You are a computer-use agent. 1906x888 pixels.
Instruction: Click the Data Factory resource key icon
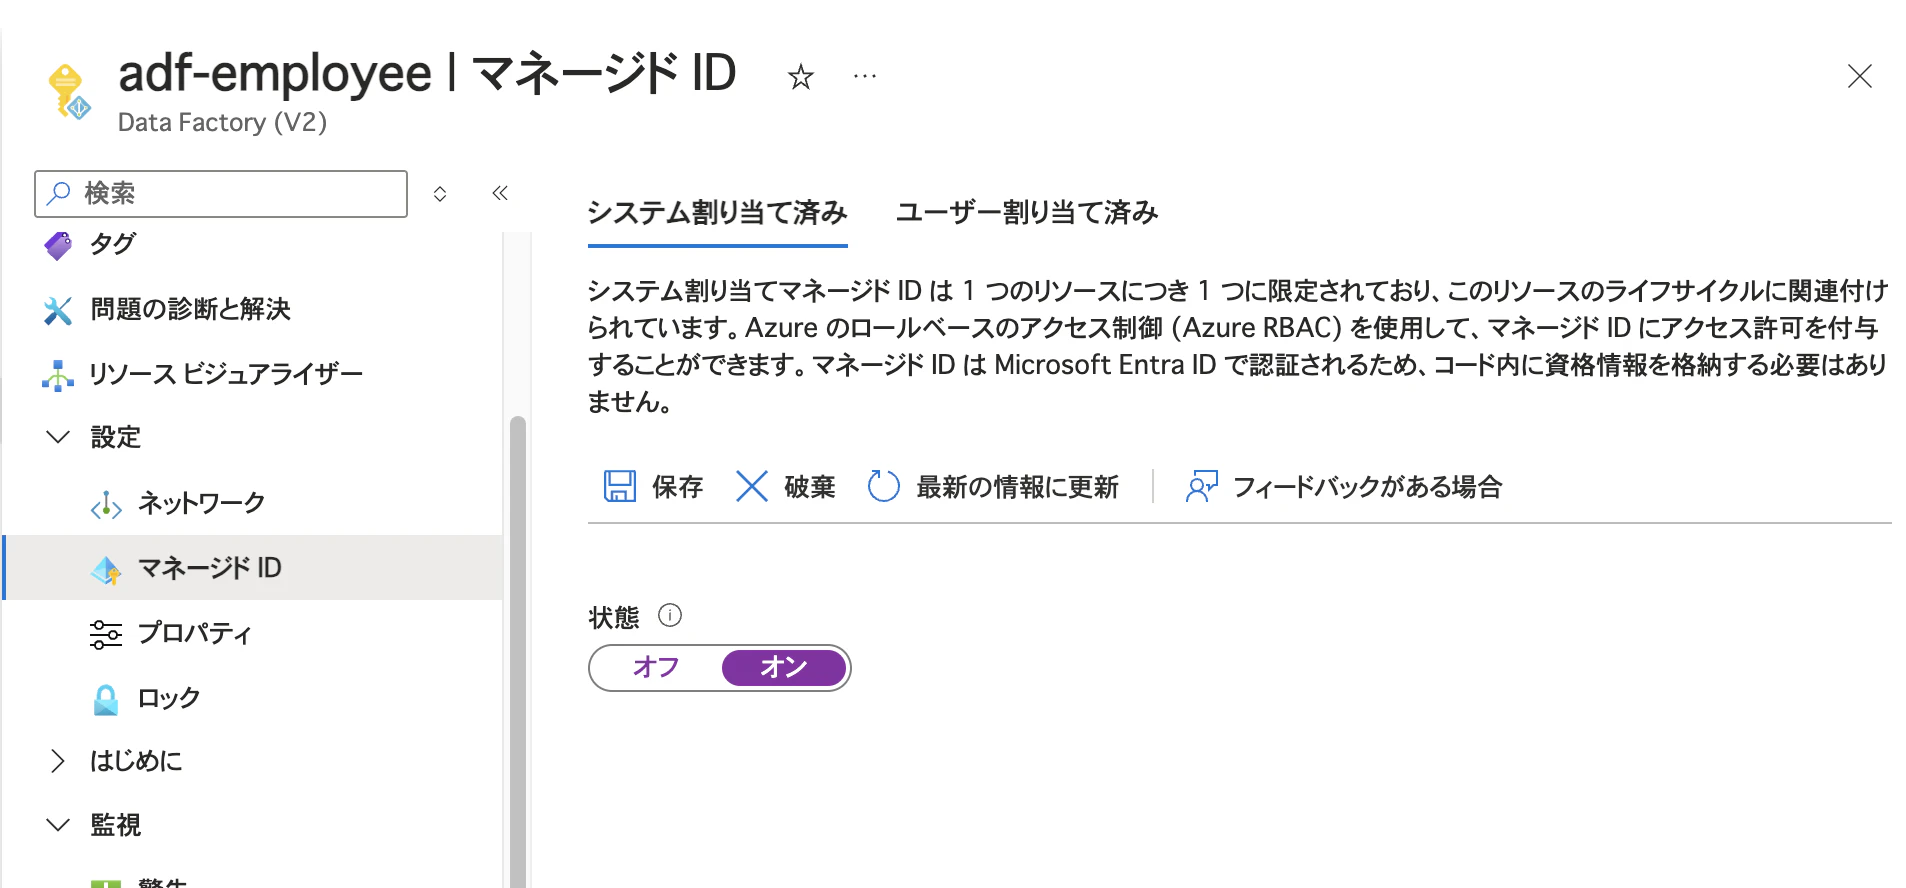point(68,92)
